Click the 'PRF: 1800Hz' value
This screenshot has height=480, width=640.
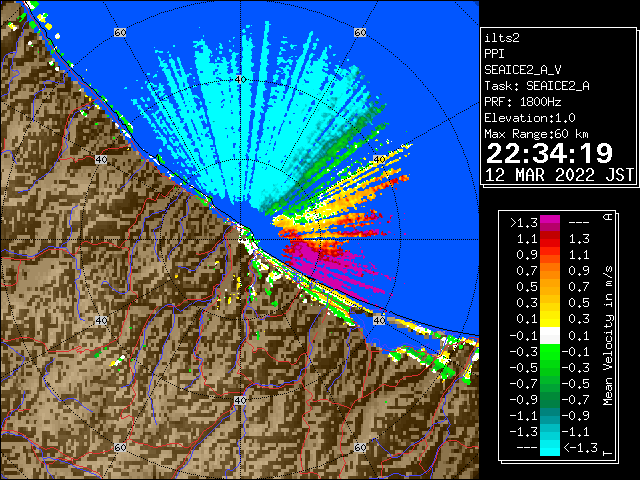[x=522, y=102]
